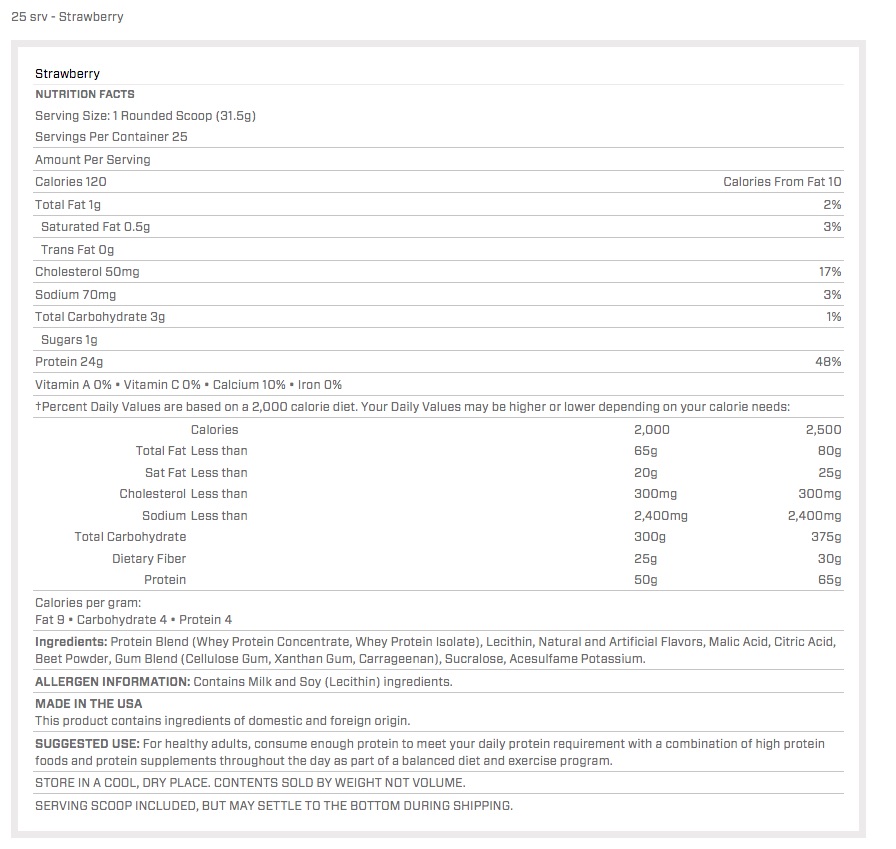Select the NUTRITION FACTS header text
Screen dimensions: 896x849
(x=84, y=94)
